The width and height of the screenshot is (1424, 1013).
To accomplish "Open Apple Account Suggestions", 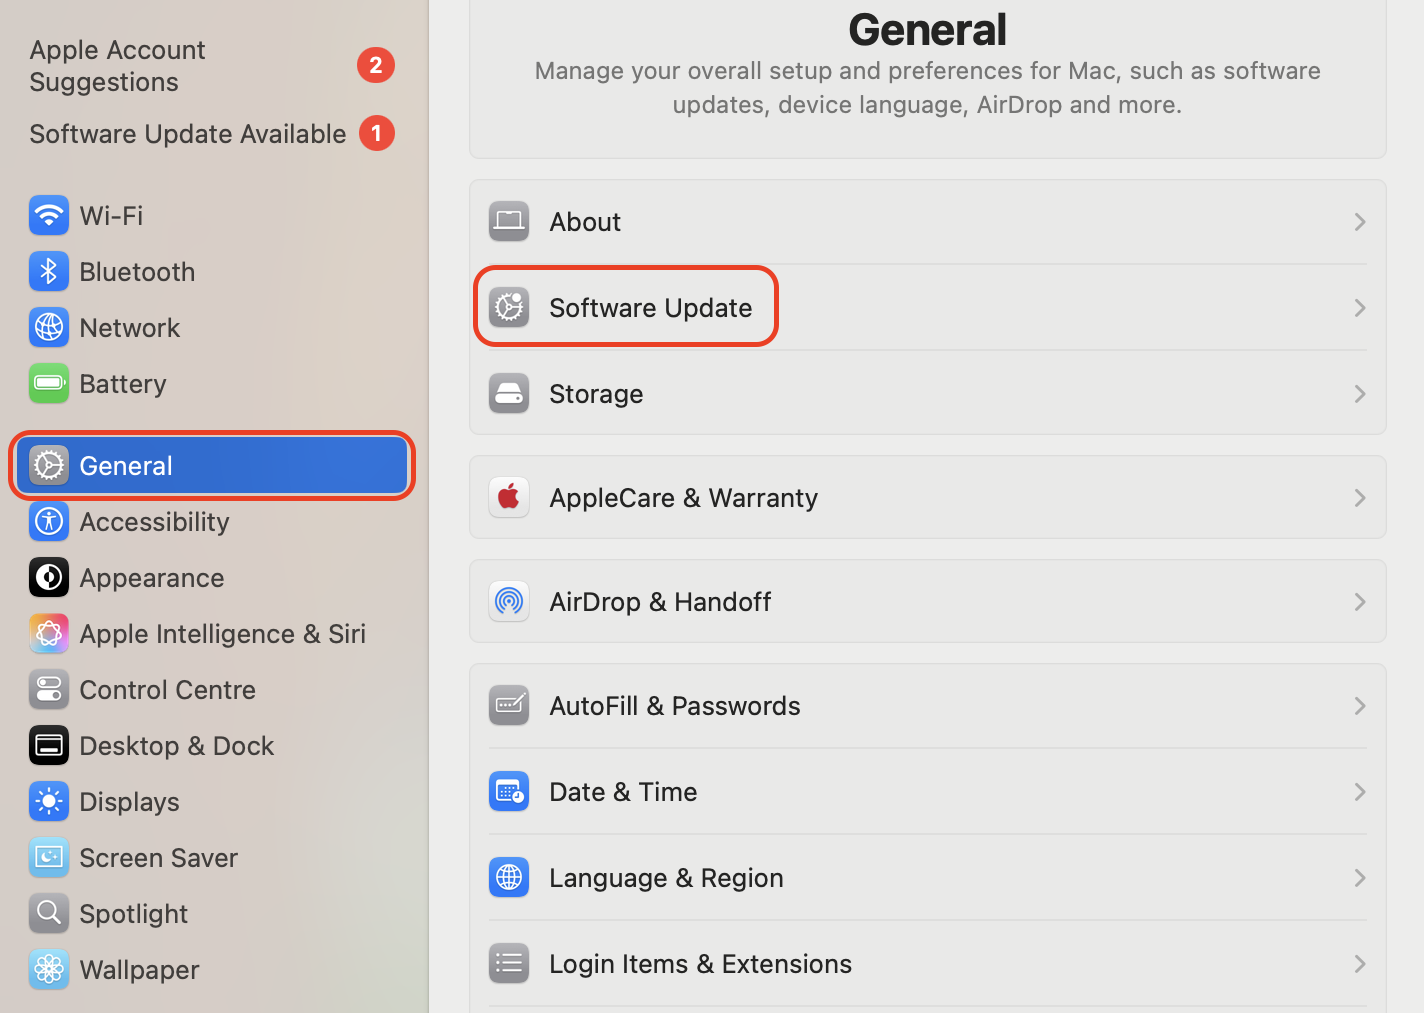I will [x=117, y=65].
